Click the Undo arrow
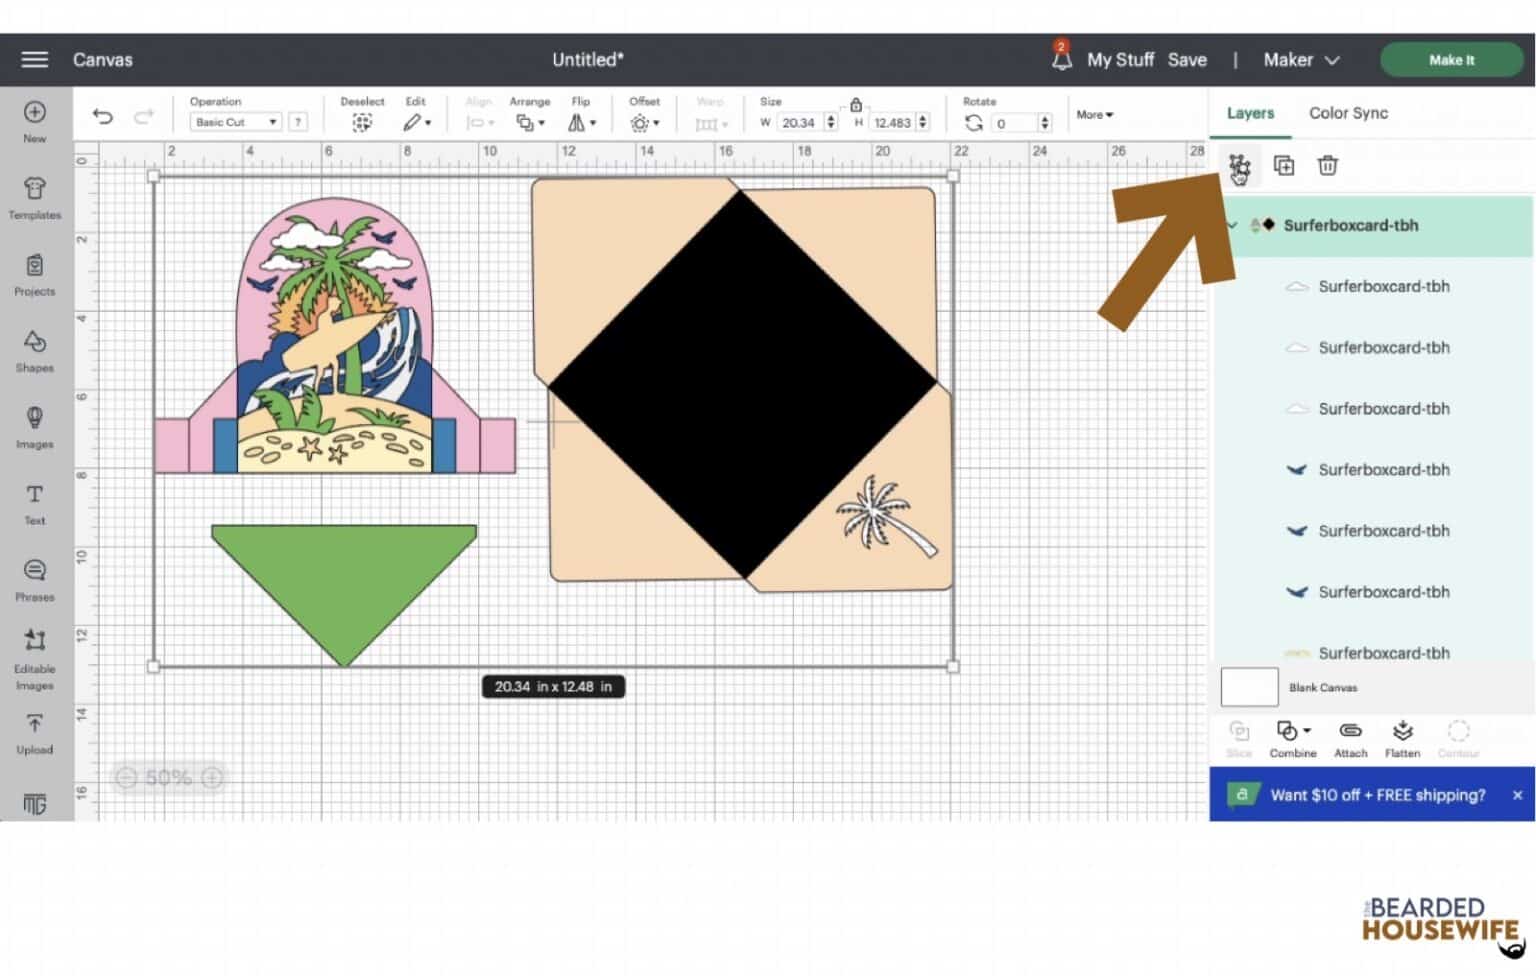Viewport: 1536px width, 976px height. pos(102,116)
